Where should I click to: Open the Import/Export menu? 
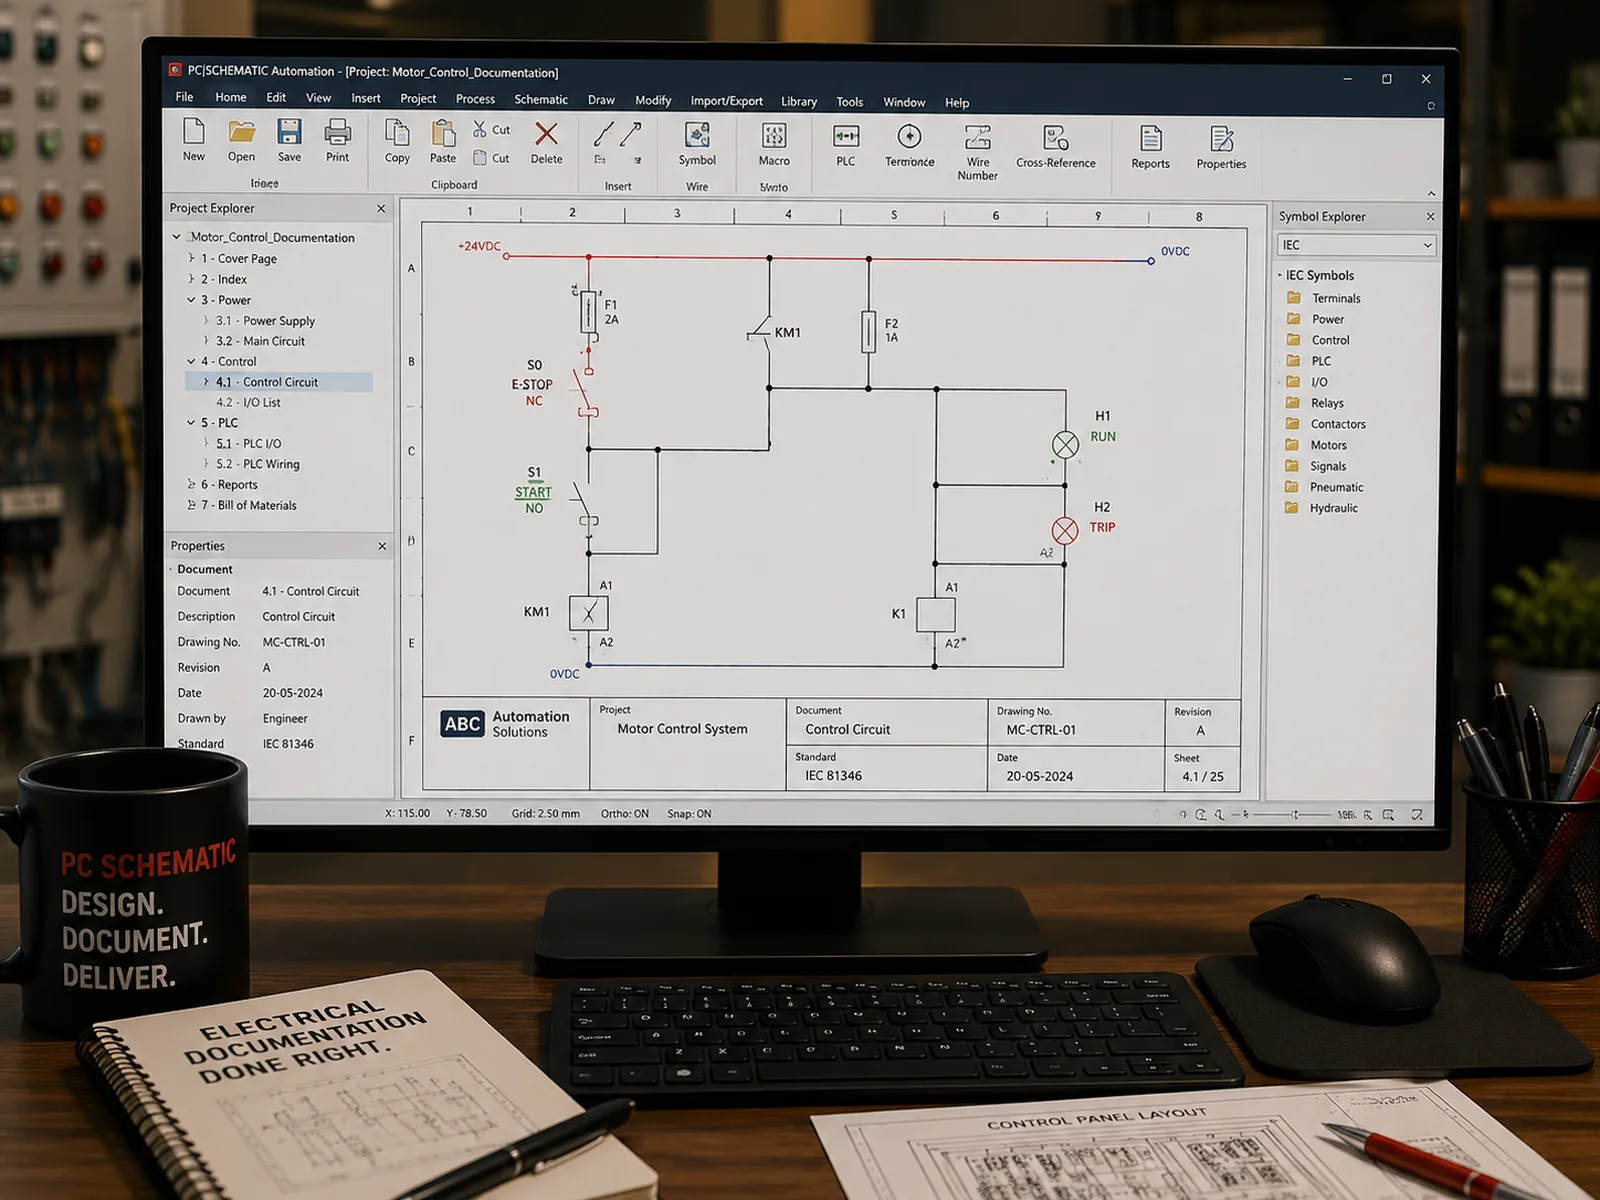click(726, 101)
